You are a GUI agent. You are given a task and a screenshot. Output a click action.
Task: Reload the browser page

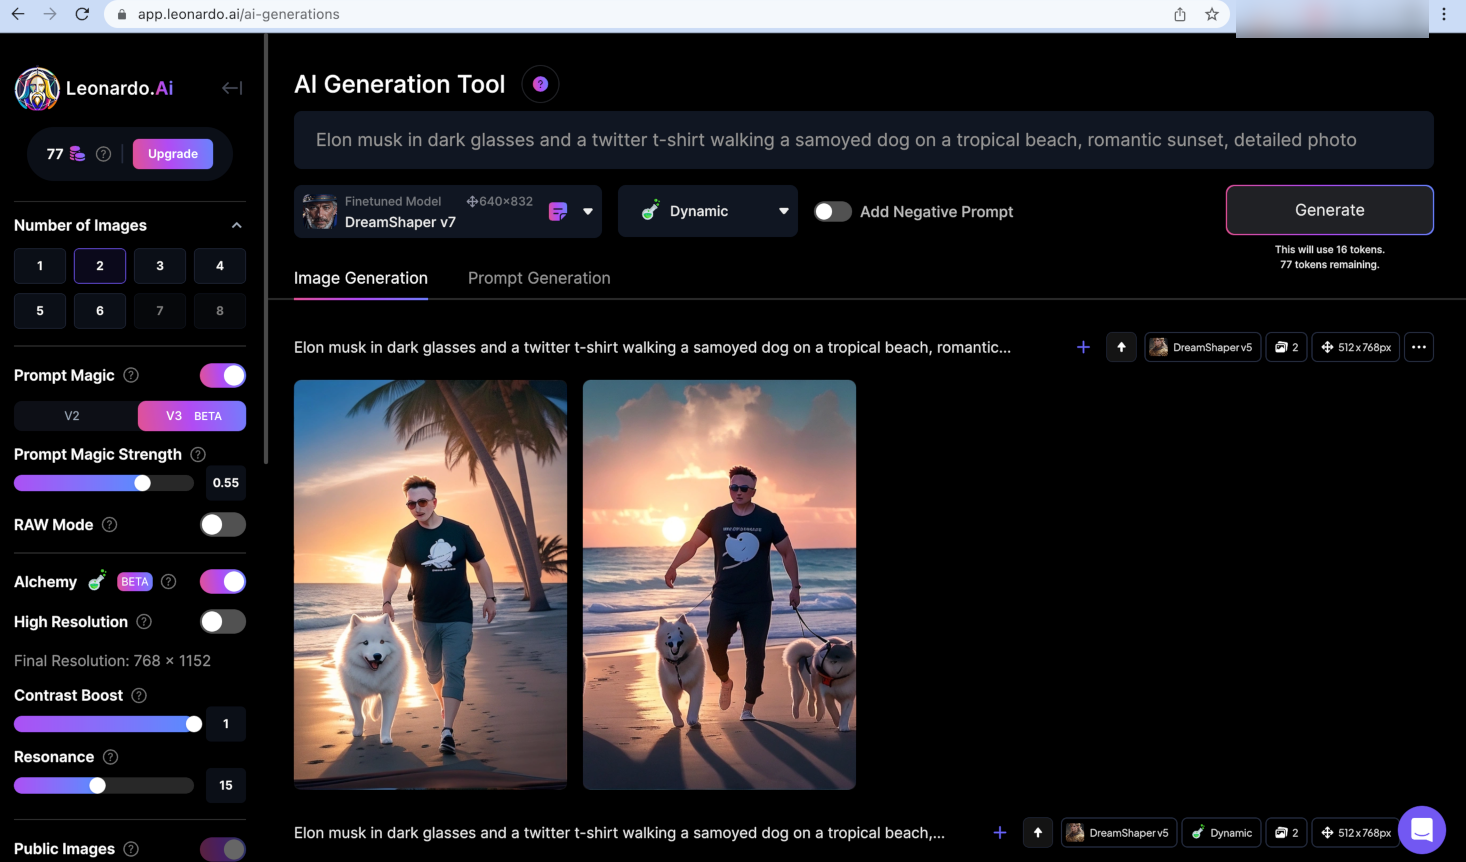pos(82,14)
